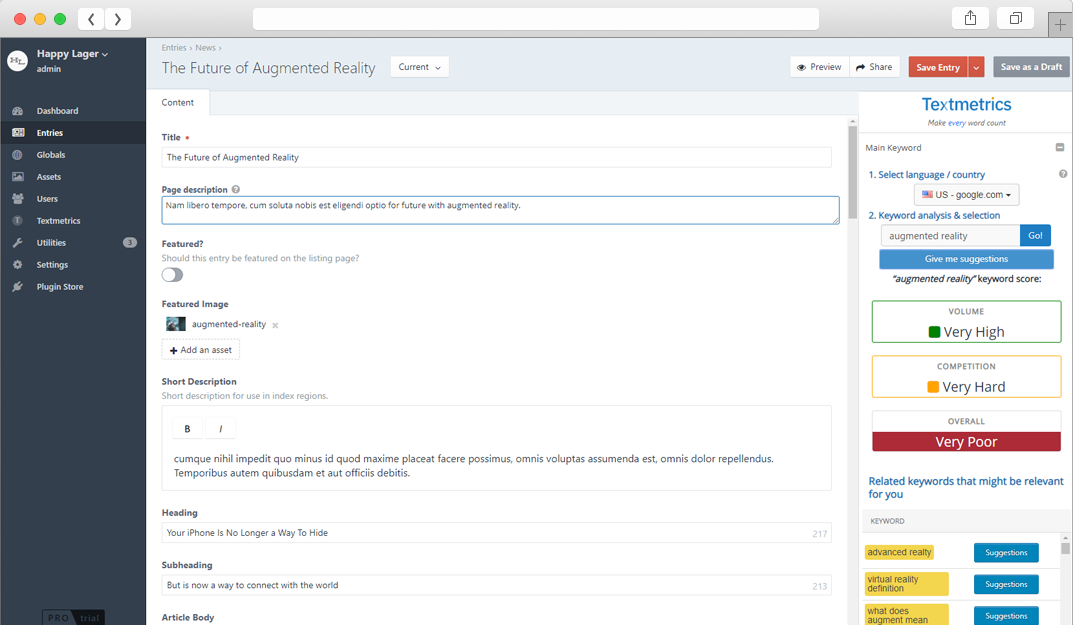
Task: Click the Page description text area
Action: pos(500,210)
